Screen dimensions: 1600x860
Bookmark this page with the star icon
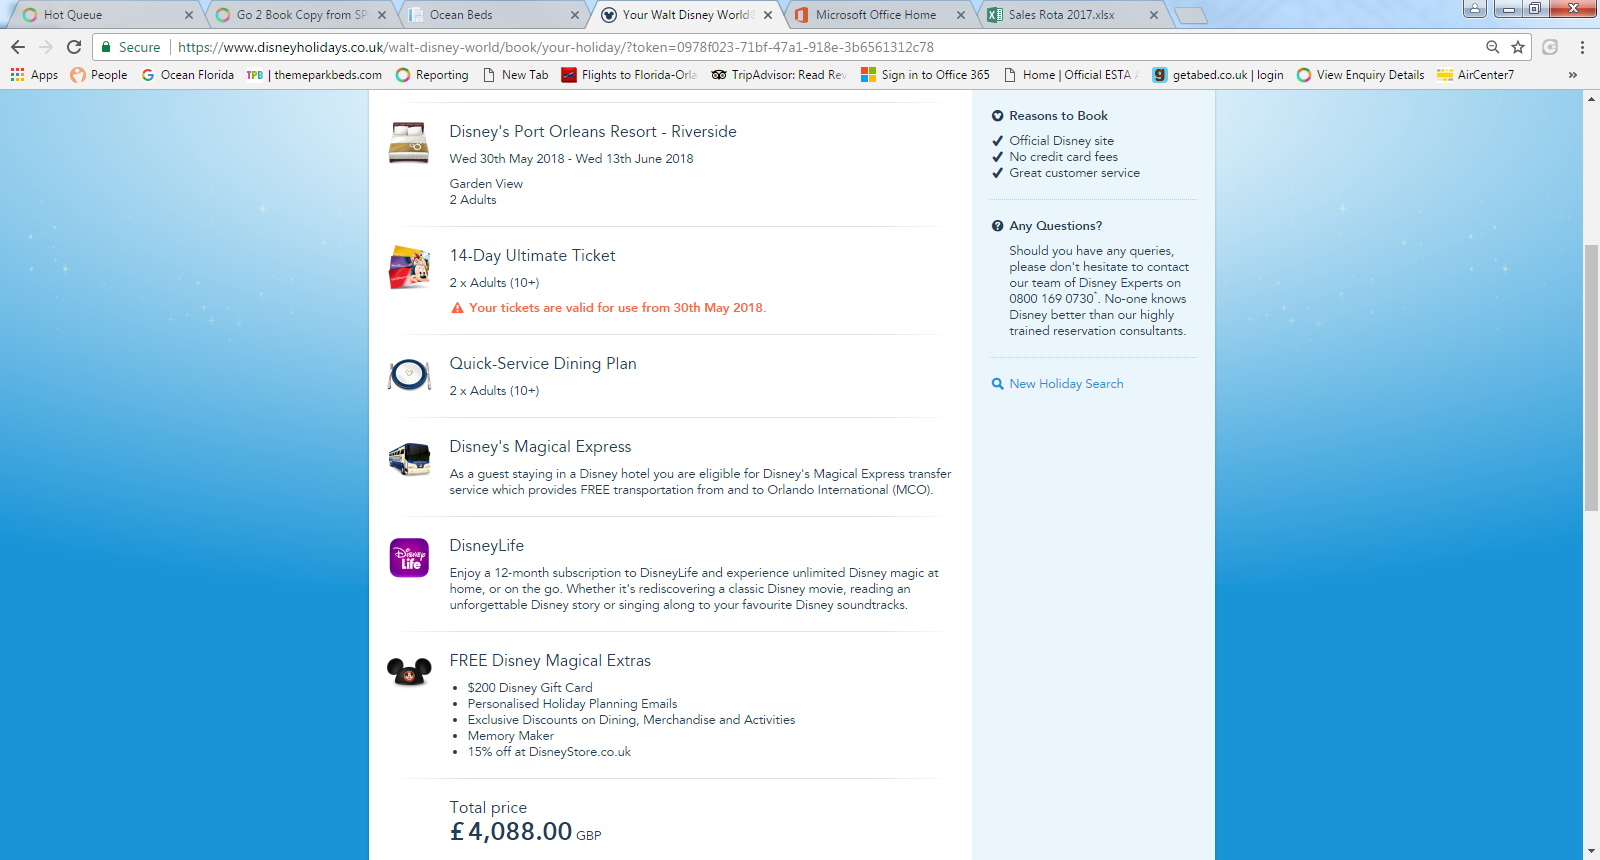[1518, 47]
